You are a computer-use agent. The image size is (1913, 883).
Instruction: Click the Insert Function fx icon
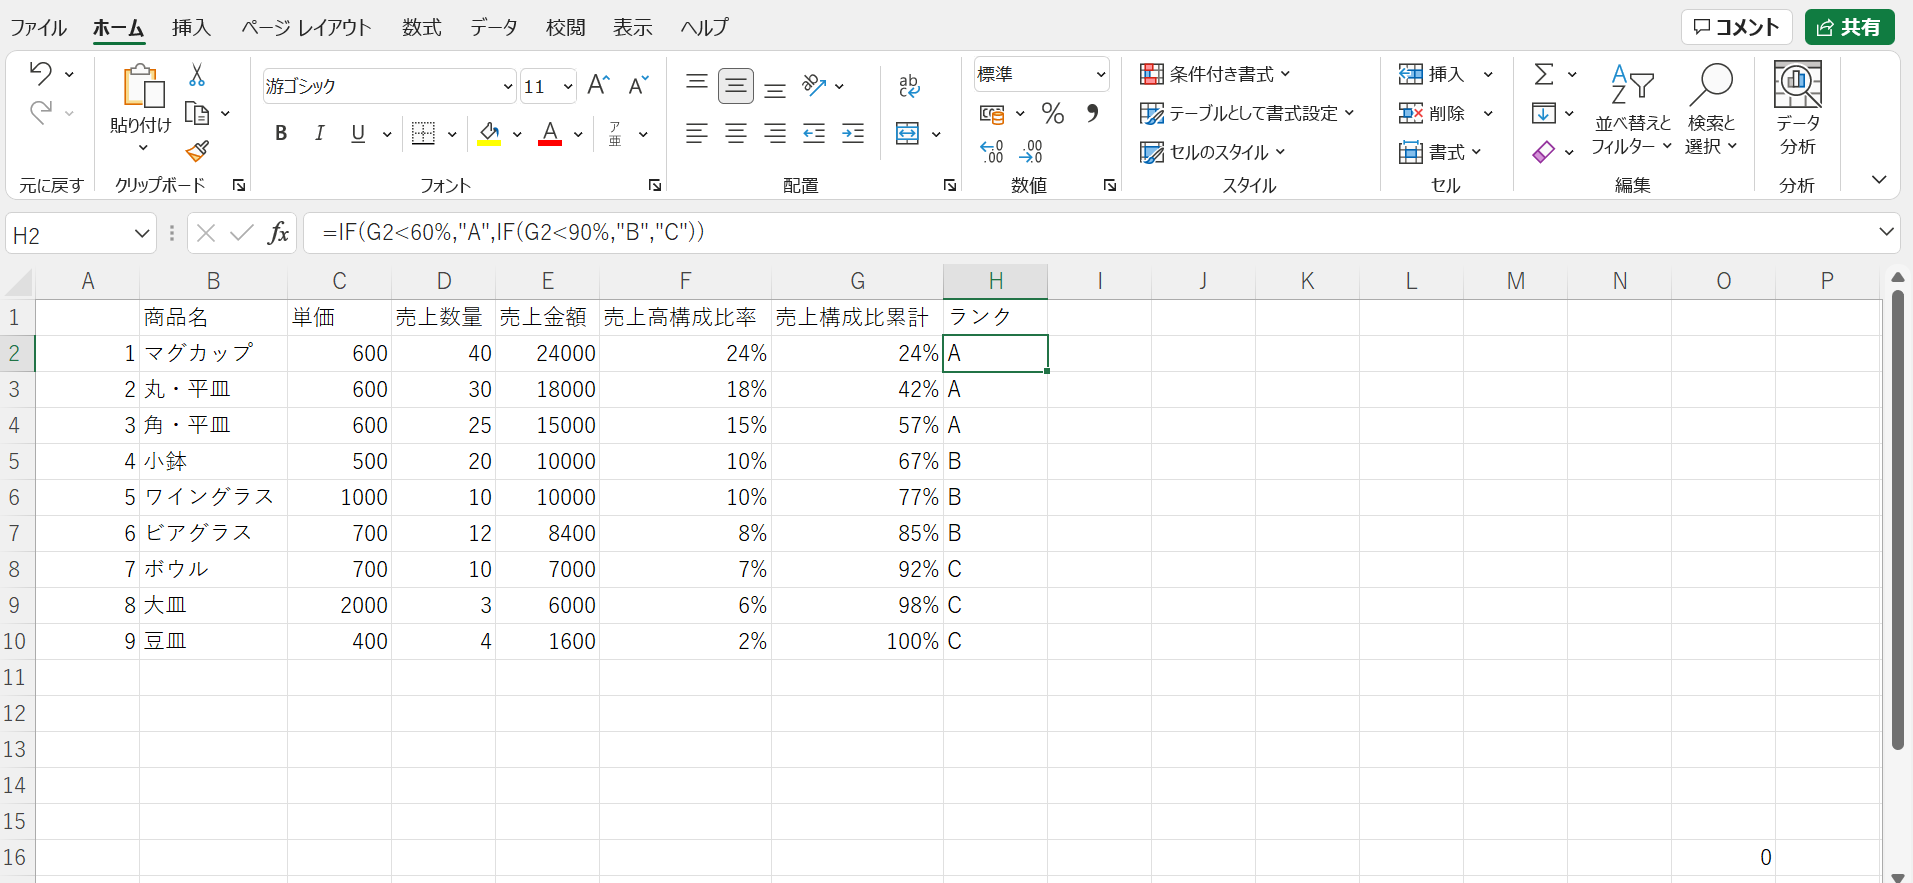click(x=278, y=234)
